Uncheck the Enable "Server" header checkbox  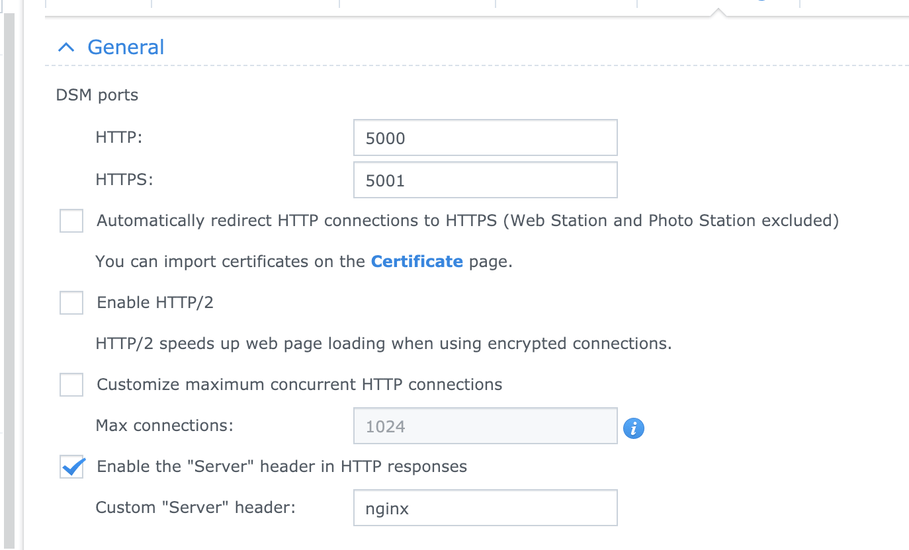click(x=71, y=467)
